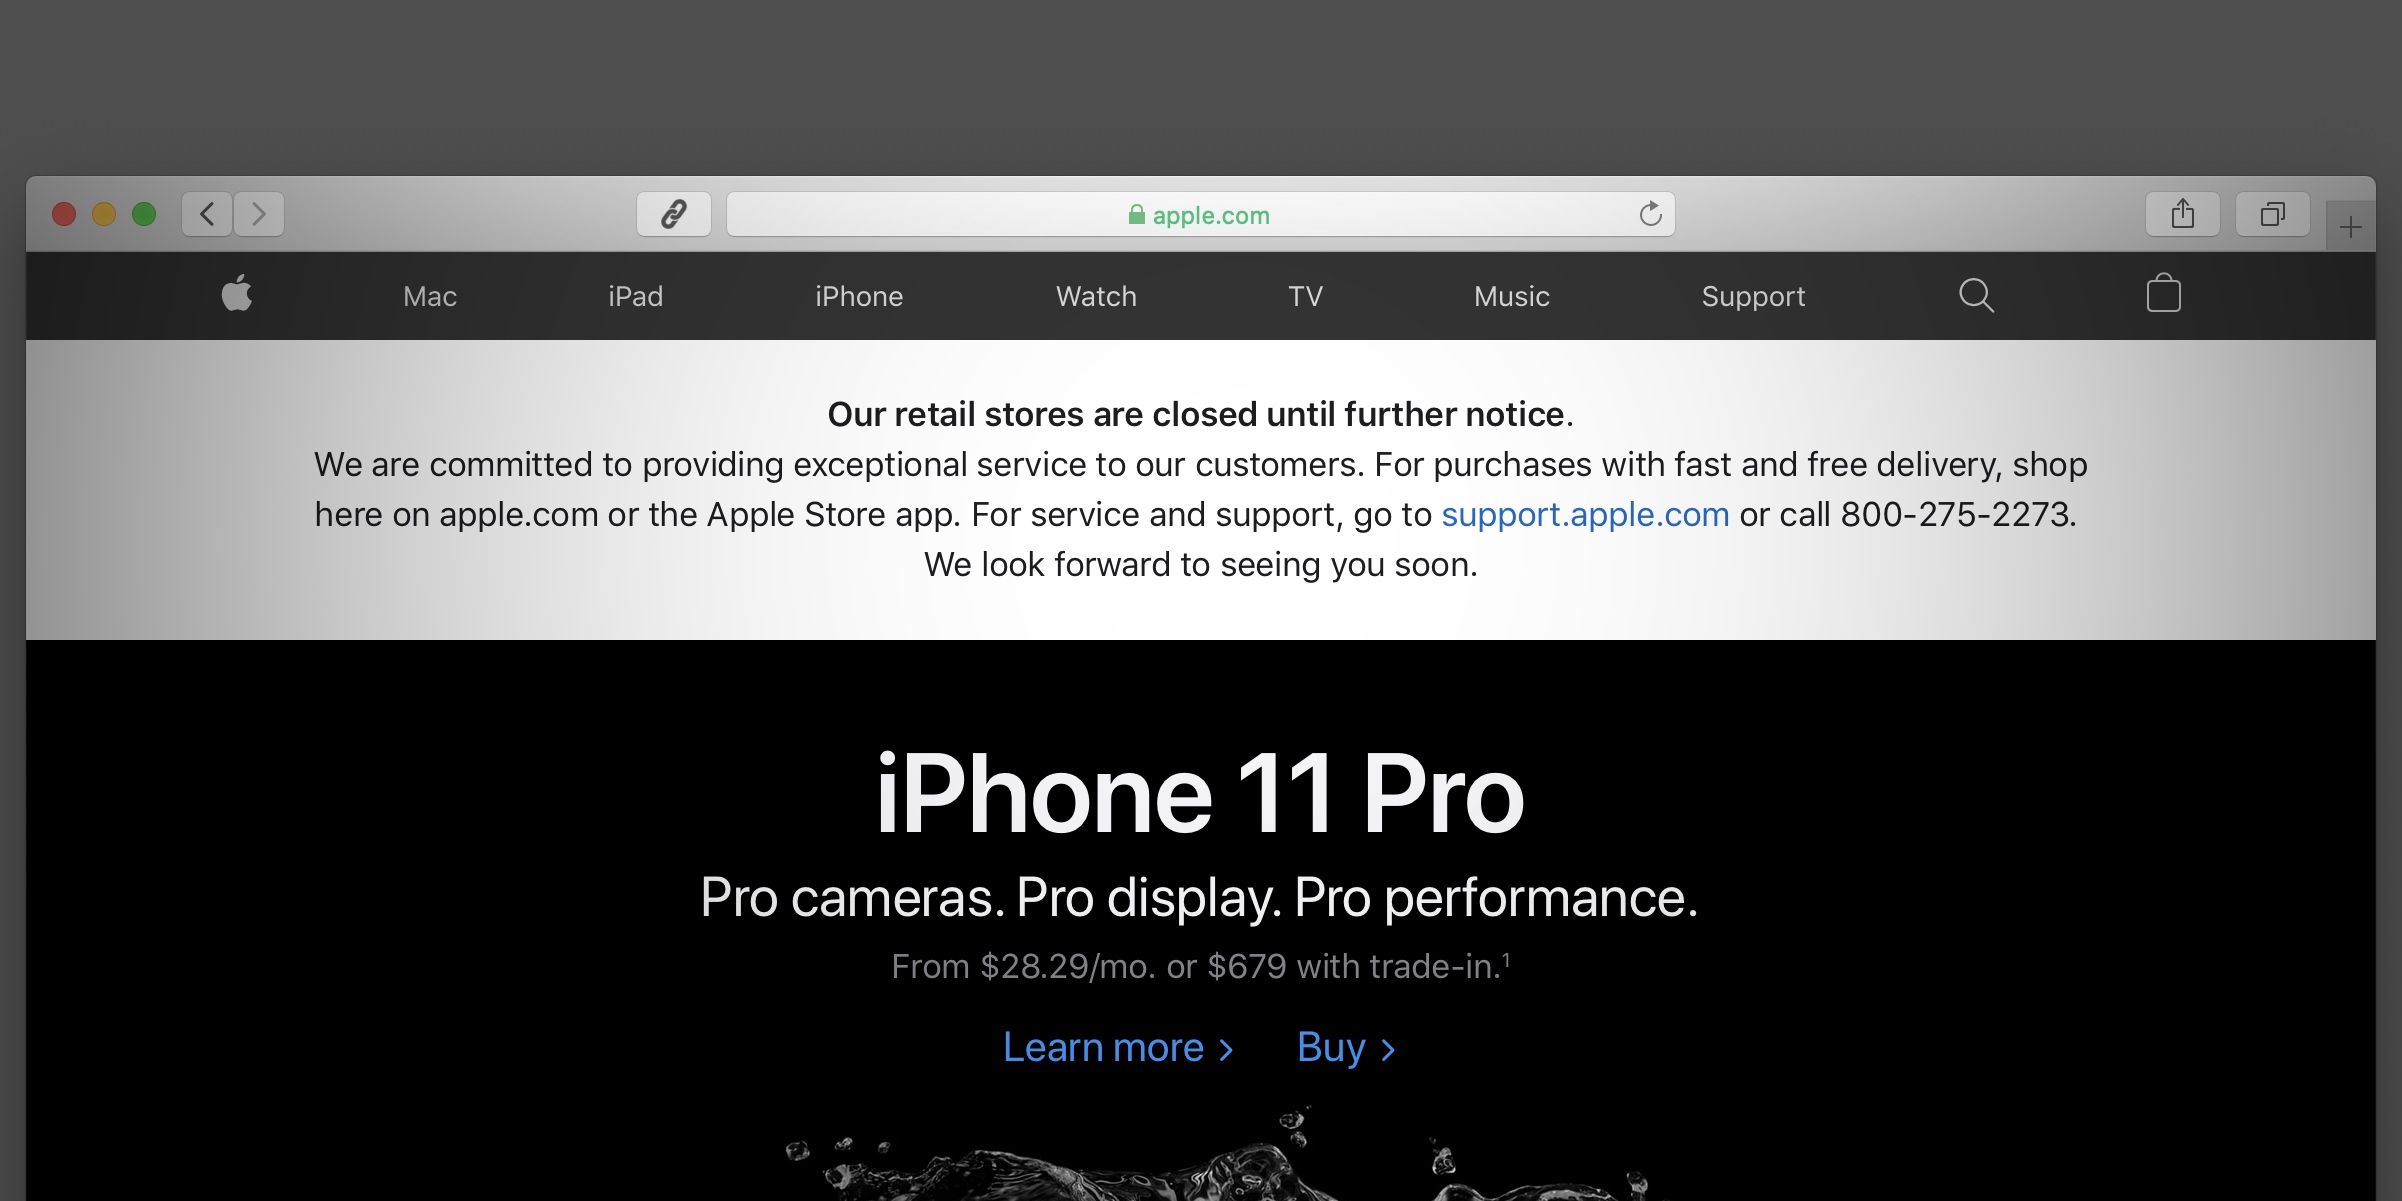Focus the apple.com address field
This screenshot has width=2402, height=1201.
point(1200,214)
